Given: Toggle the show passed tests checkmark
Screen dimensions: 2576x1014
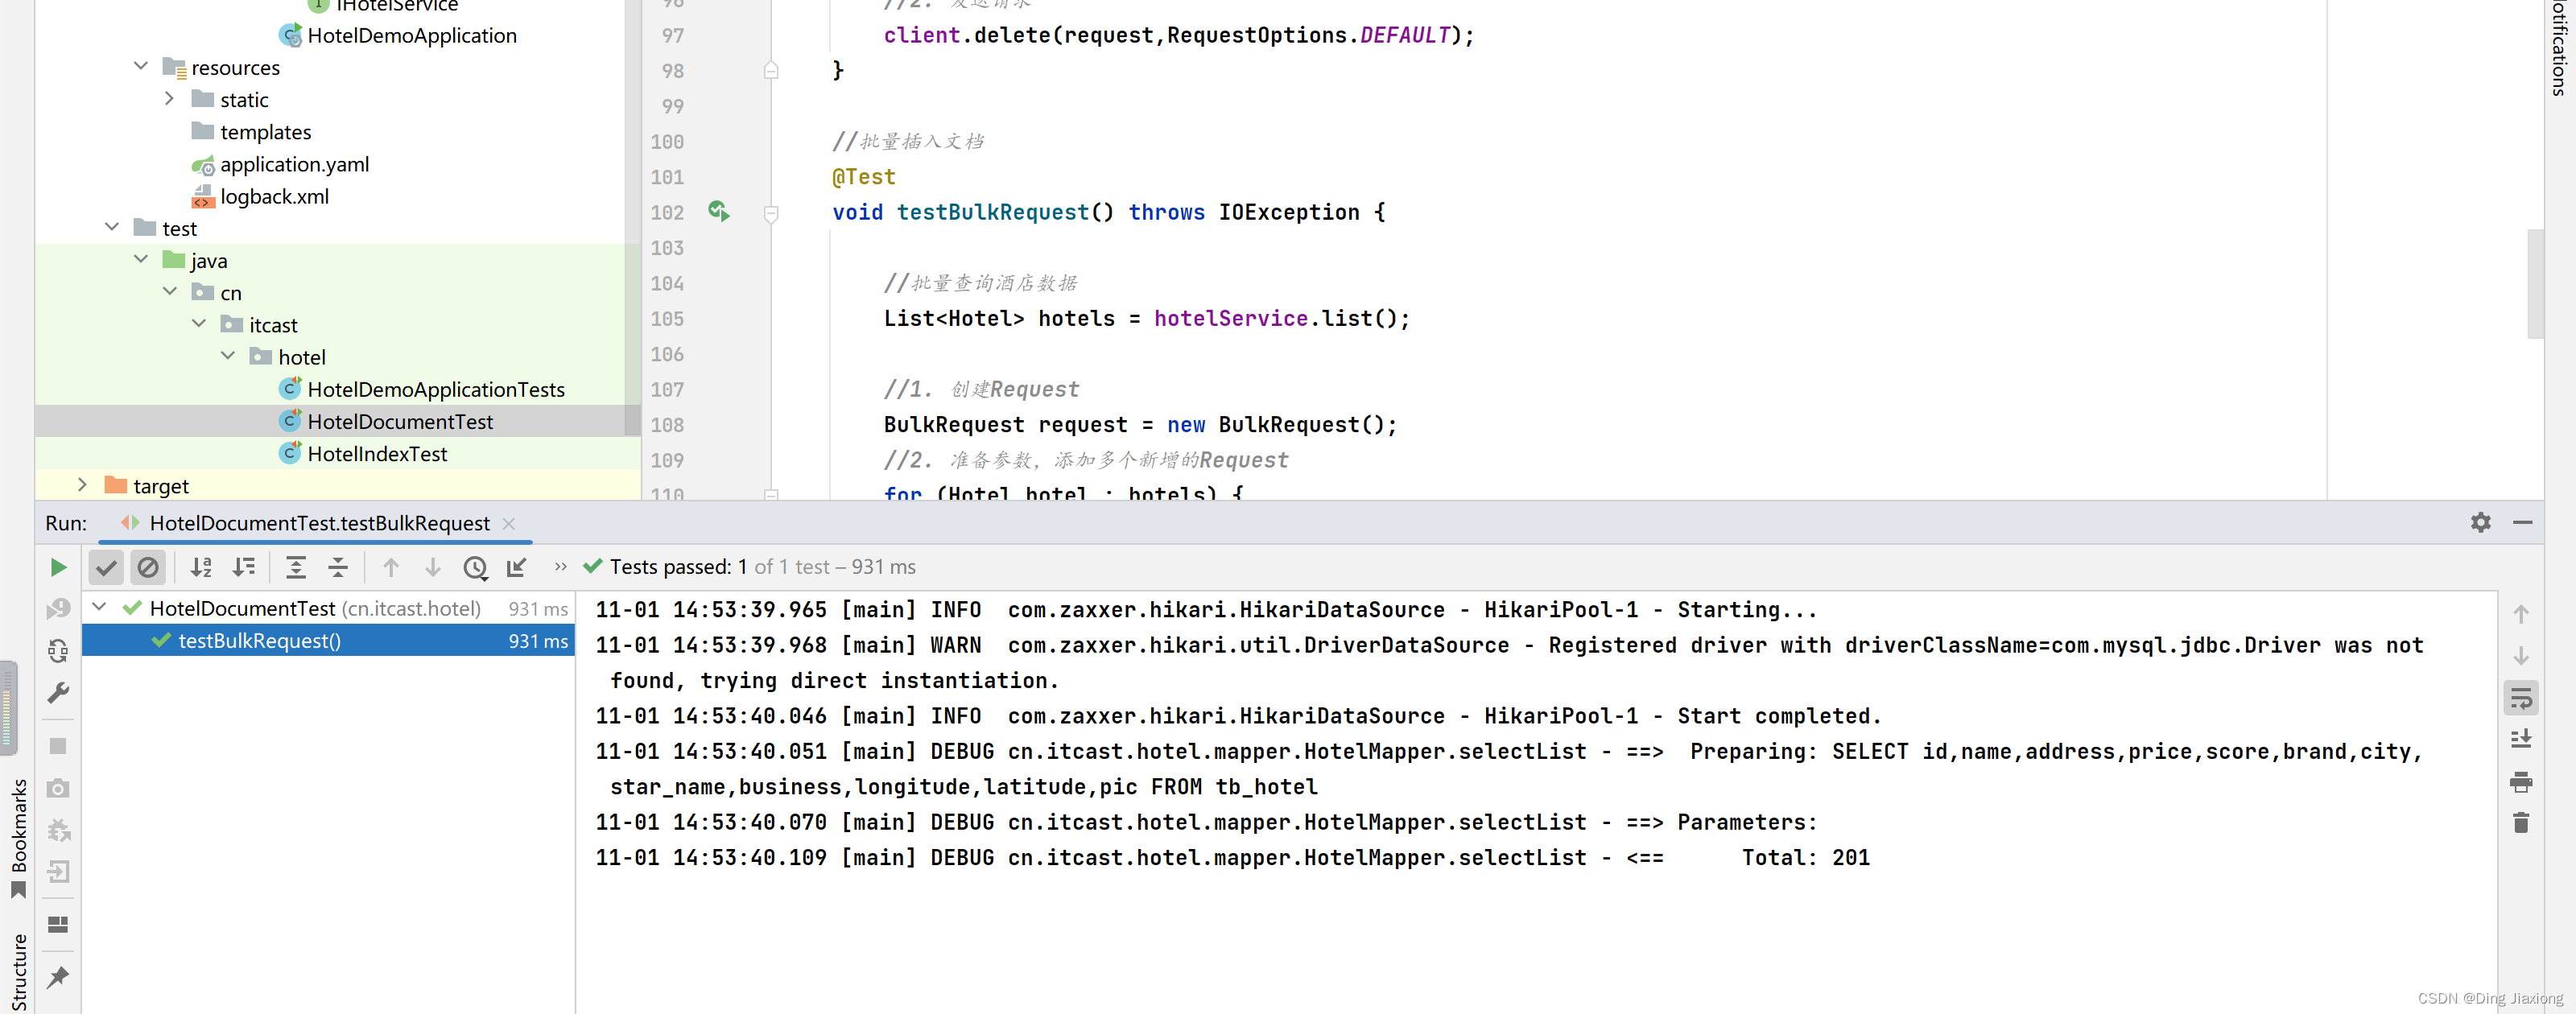Looking at the screenshot, I should point(106,567).
